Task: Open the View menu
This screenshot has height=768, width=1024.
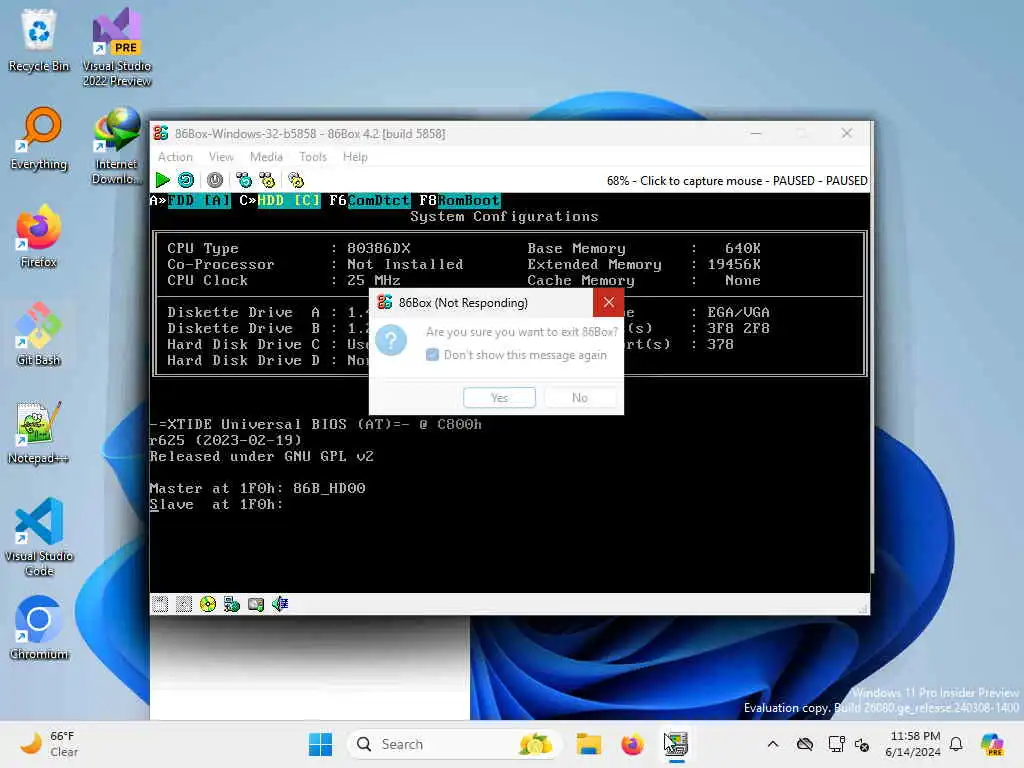Action: 221,157
